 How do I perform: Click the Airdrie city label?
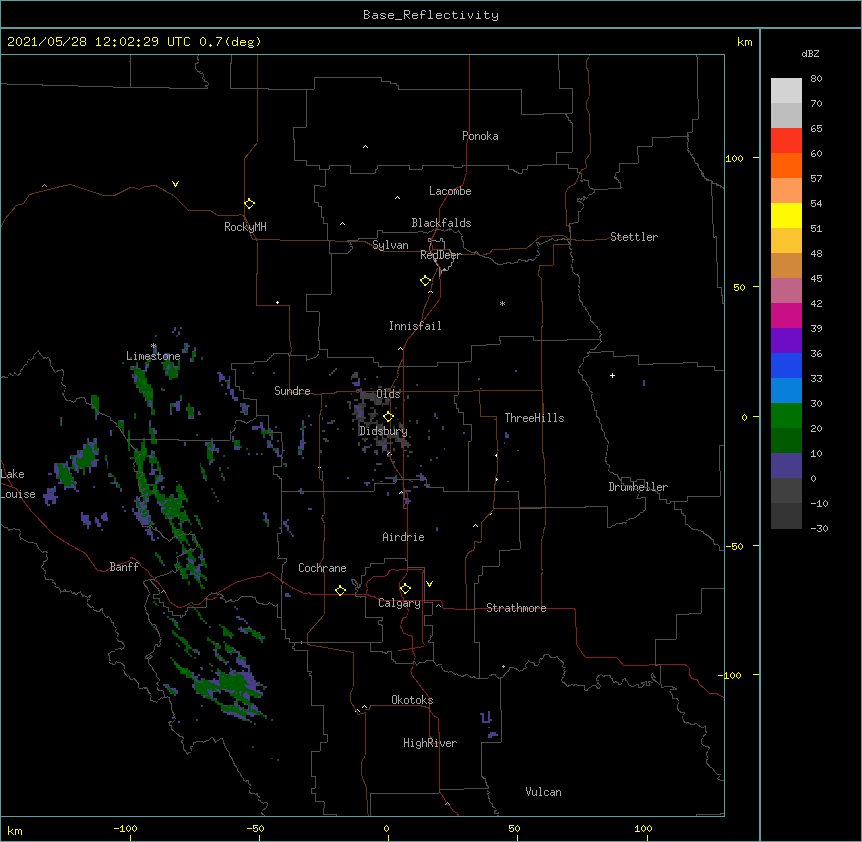pos(404,537)
